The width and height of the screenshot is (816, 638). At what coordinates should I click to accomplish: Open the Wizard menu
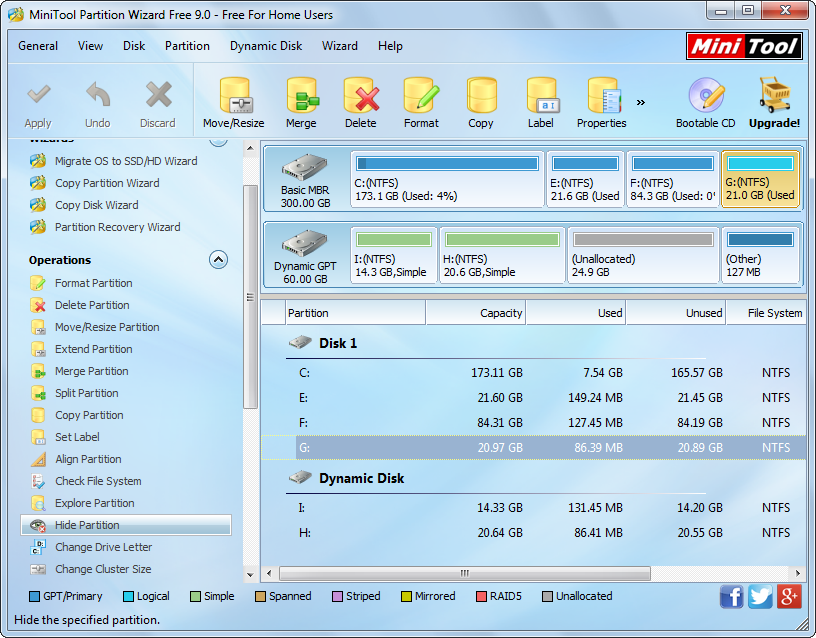click(340, 46)
